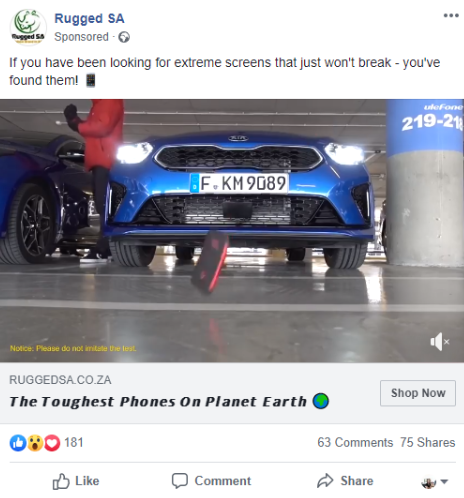464x498 pixels.
Task: Click the Sponsored label
Action: pyautogui.click(x=82, y=37)
